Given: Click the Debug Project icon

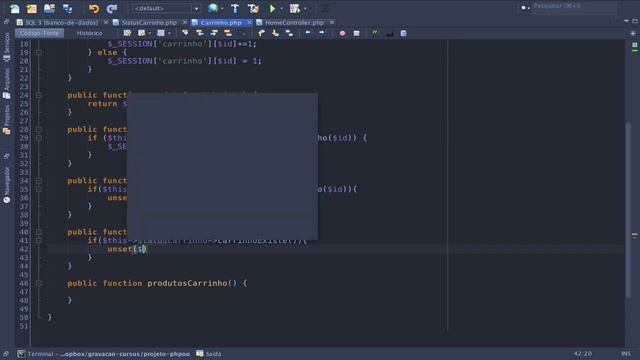Looking at the screenshot, I should 295,8.
